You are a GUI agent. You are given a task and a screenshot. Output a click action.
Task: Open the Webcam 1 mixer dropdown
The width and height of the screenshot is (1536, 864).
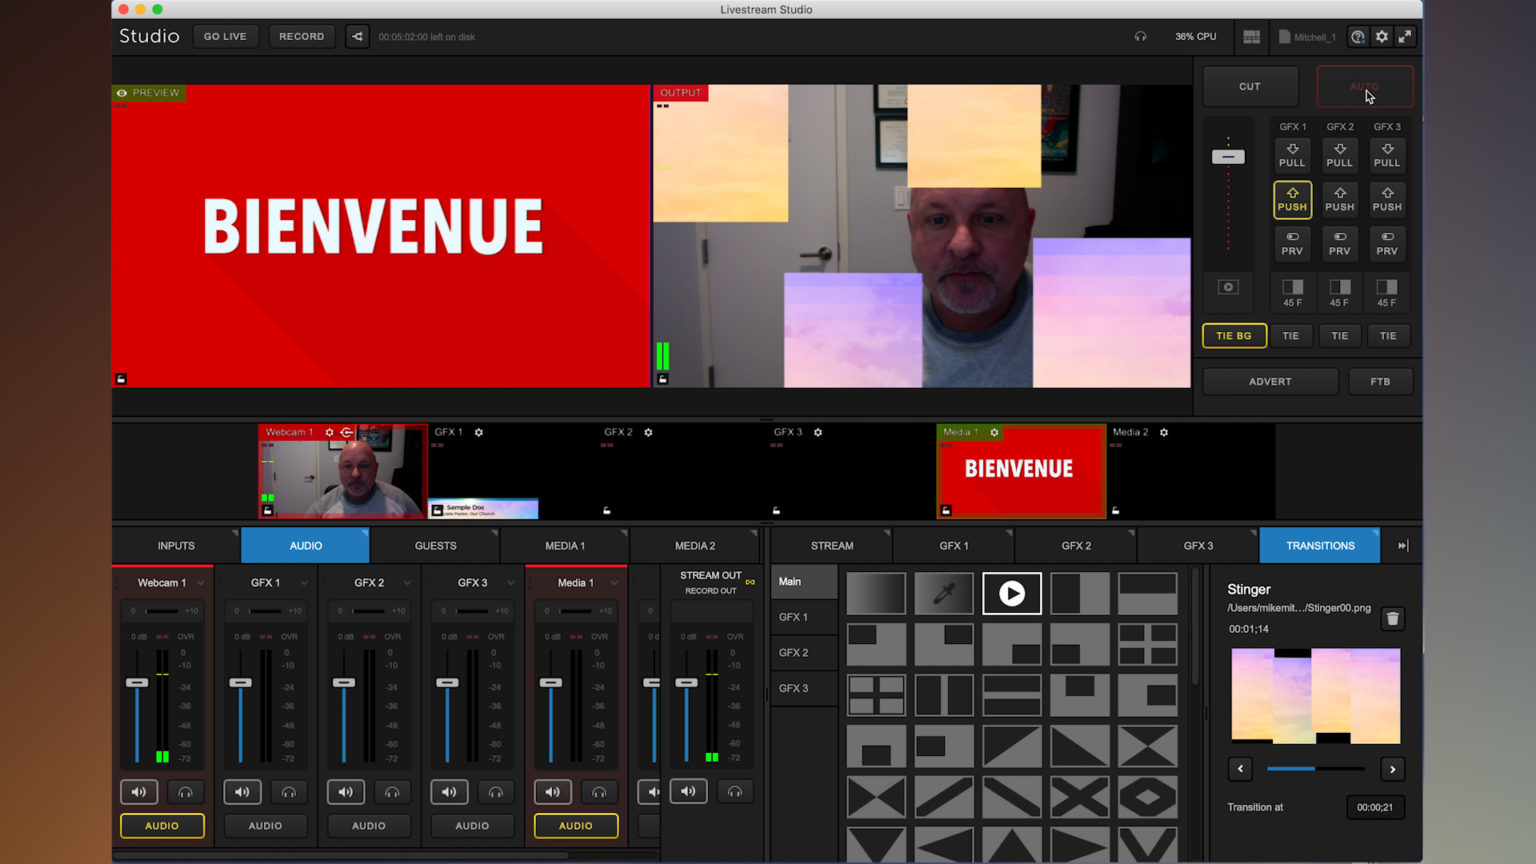pyautogui.click(x=200, y=582)
